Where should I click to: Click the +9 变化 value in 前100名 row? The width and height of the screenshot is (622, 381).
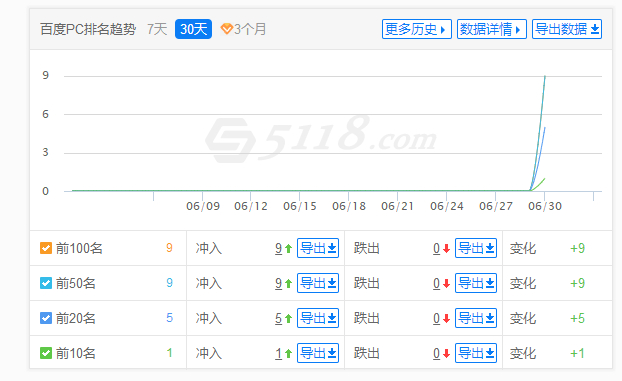[x=578, y=248]
